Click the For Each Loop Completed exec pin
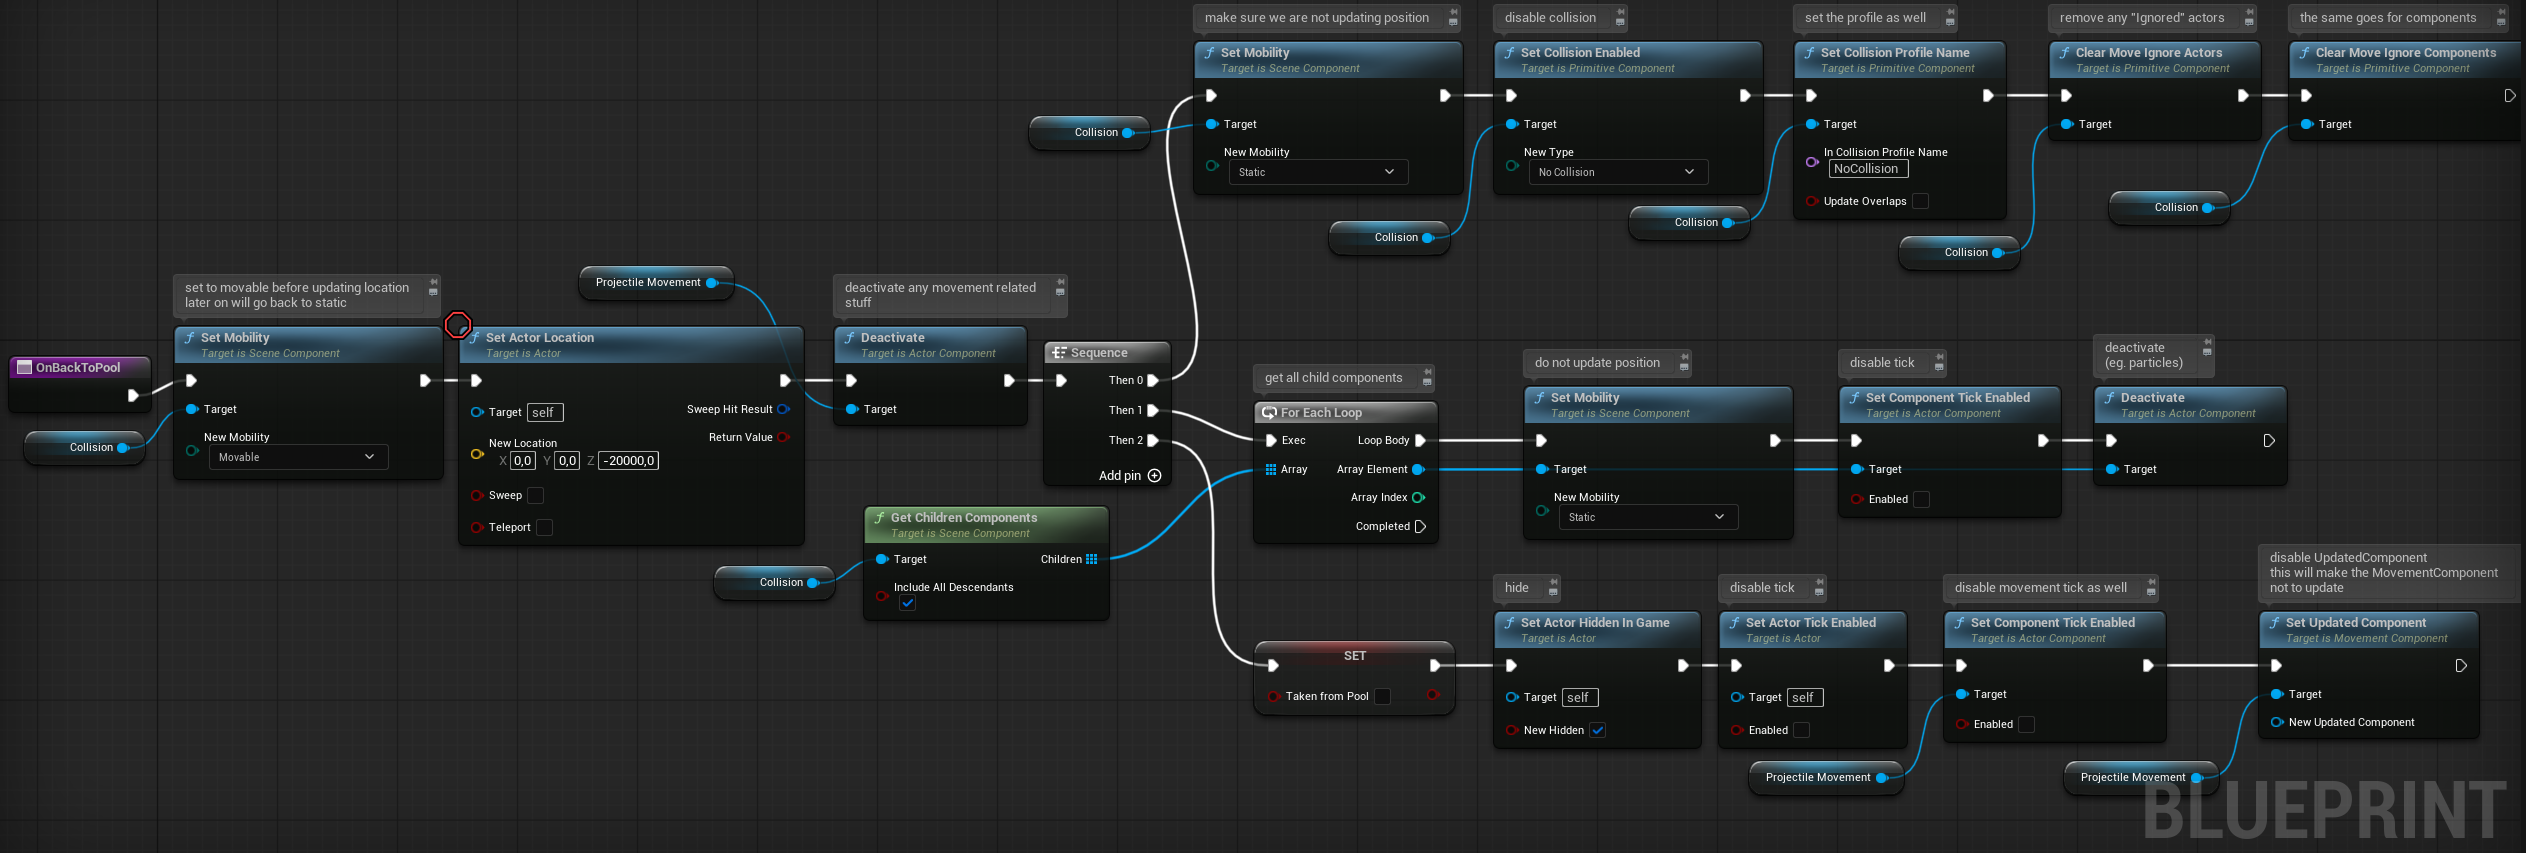The image size is (2526, 853). point(1420,527)
